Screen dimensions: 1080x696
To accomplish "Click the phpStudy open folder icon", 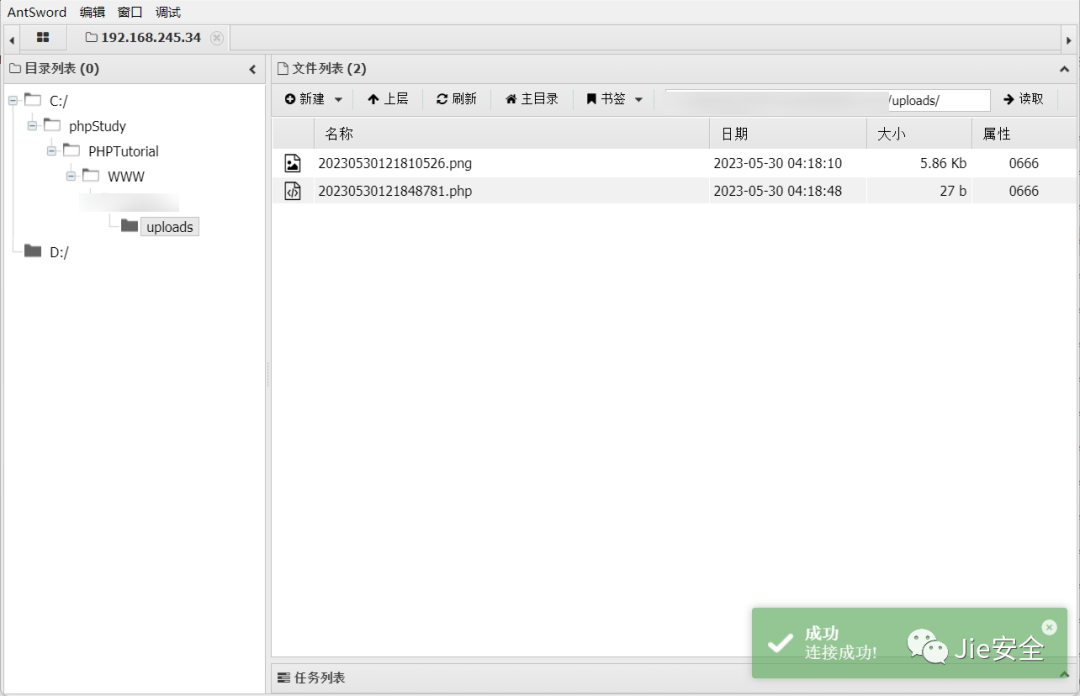I will [52, 124].
